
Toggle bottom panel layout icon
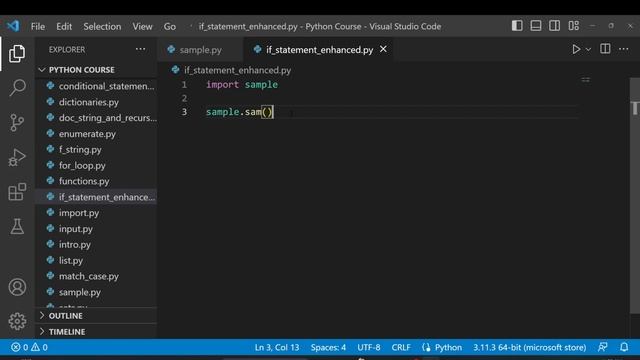(x=536, y=26)
